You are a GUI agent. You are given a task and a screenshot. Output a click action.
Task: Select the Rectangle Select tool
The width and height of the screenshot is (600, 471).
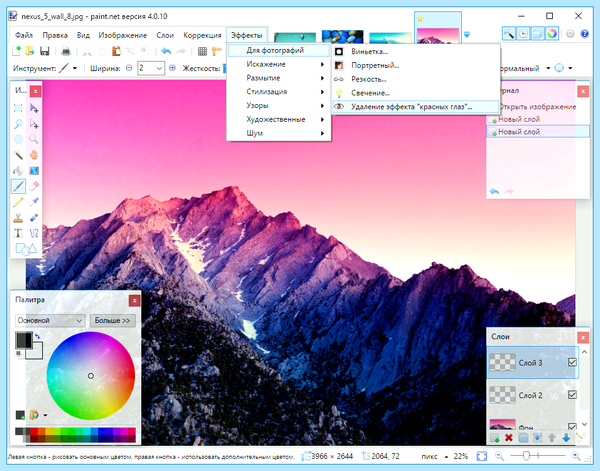(x=18, y=109)
